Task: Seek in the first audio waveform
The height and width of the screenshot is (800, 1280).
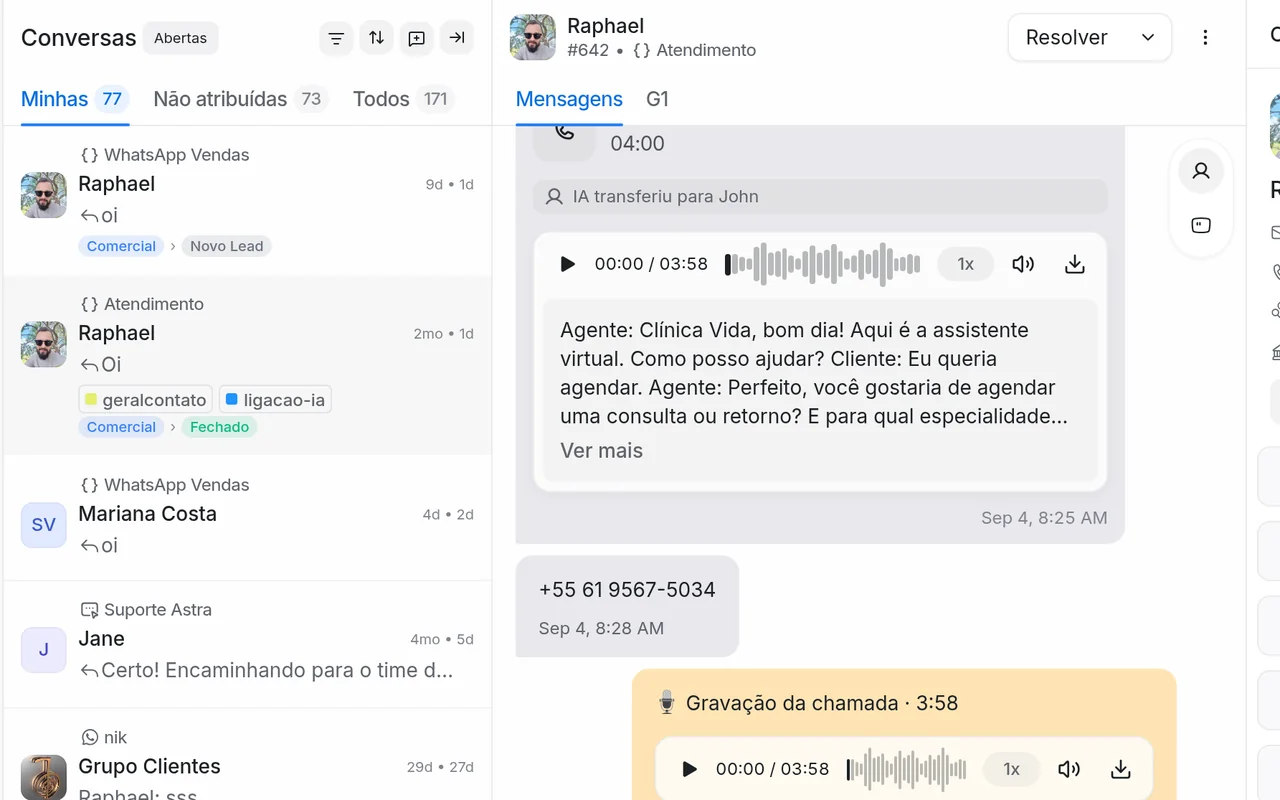Action: click(x=822, y=264)
